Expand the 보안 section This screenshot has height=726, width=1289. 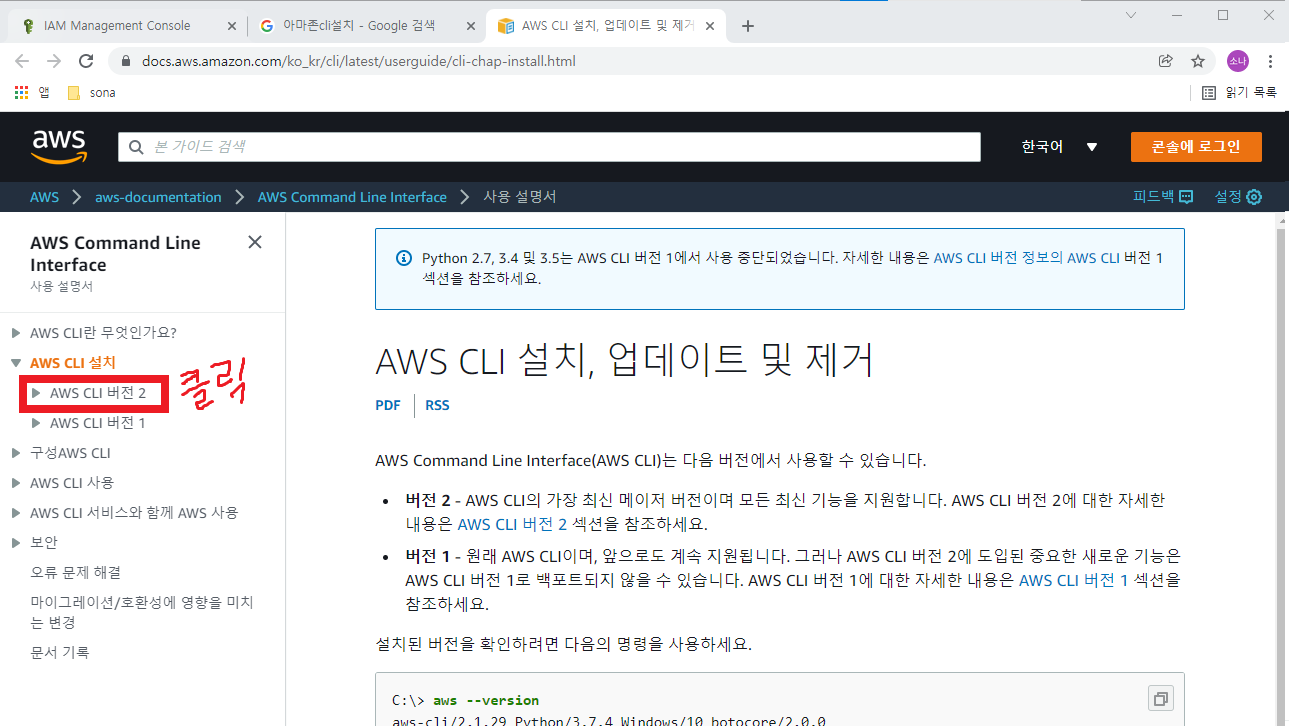coord(16,543)
